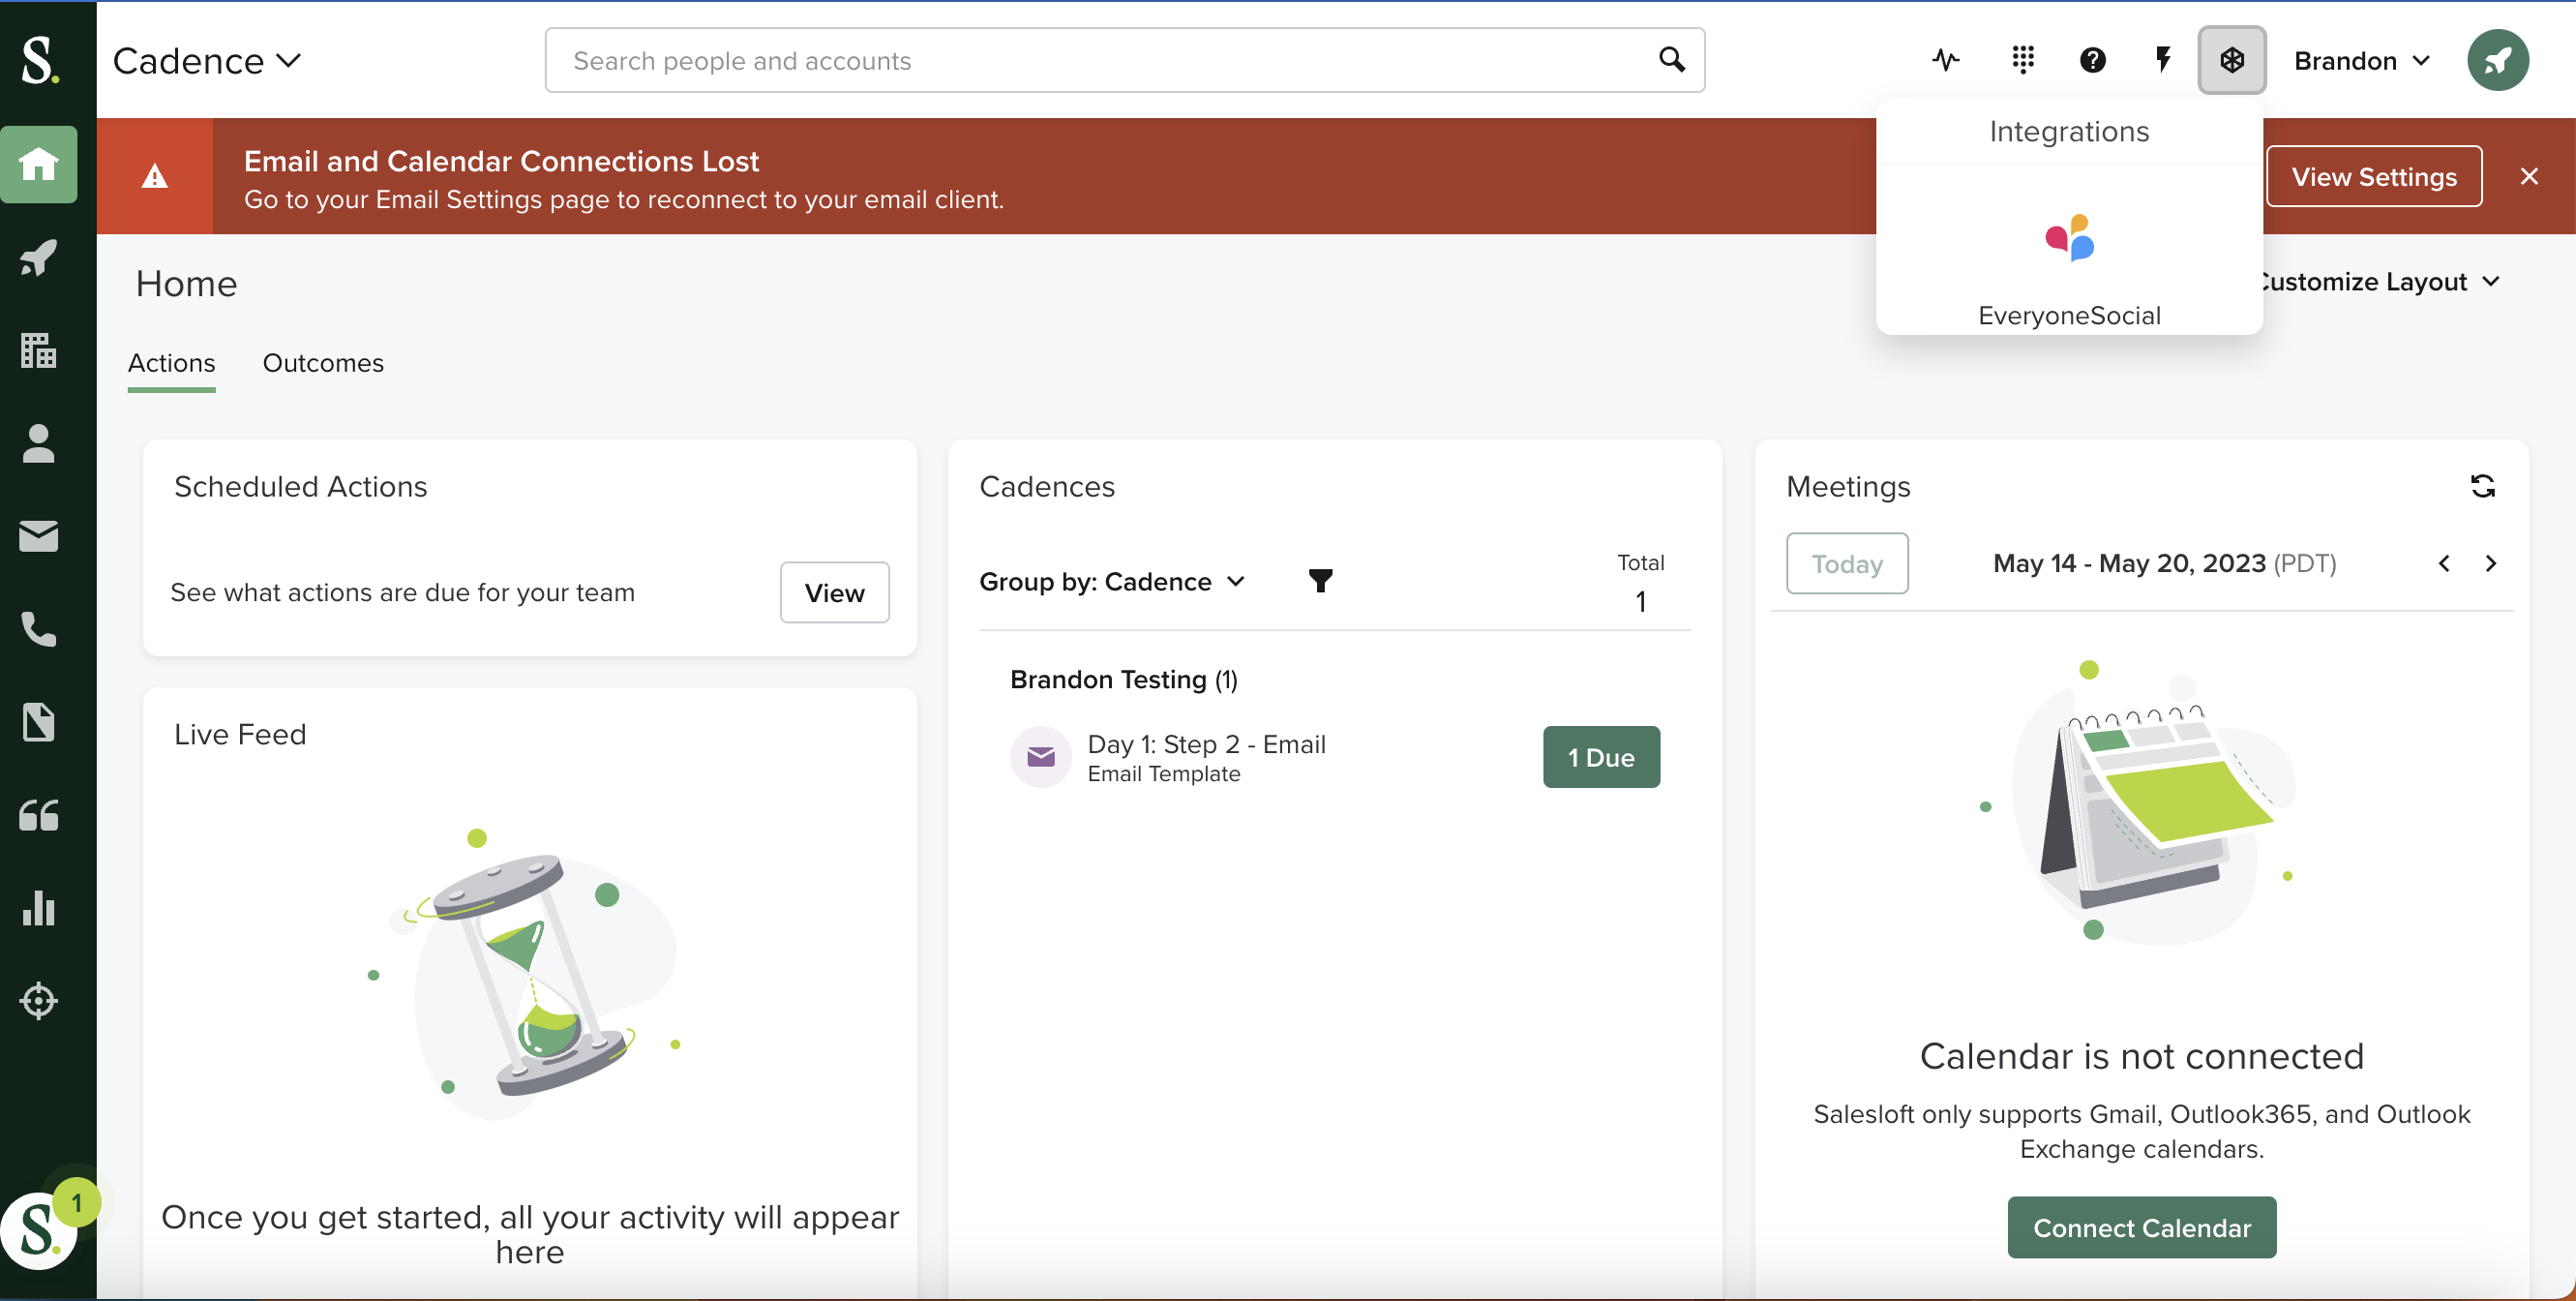Switch to the Outcomes tab
Image resolution: width=2576 pixels, height=1301 pixels.
pyautogui.click(x=323, y=363)
